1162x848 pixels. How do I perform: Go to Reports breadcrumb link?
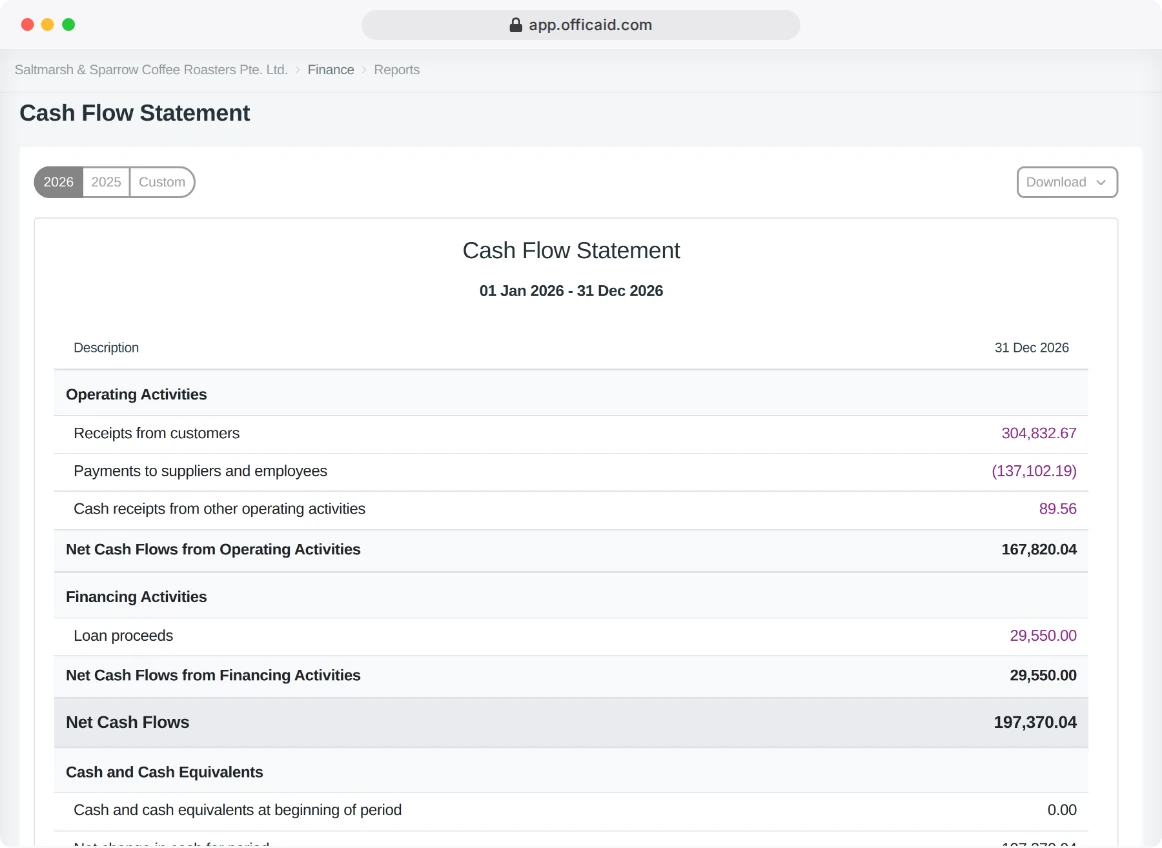(396, 70)
